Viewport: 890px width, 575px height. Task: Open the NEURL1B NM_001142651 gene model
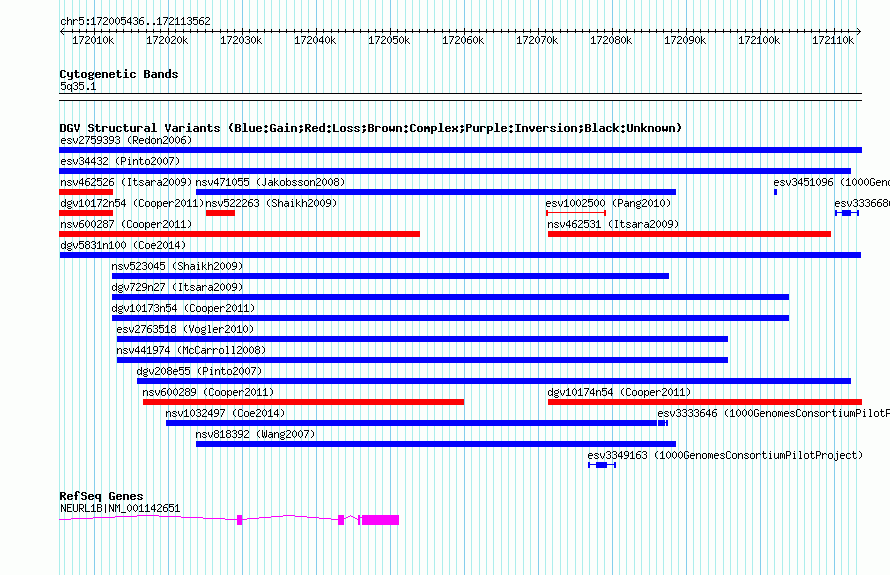tap(229, 519)
